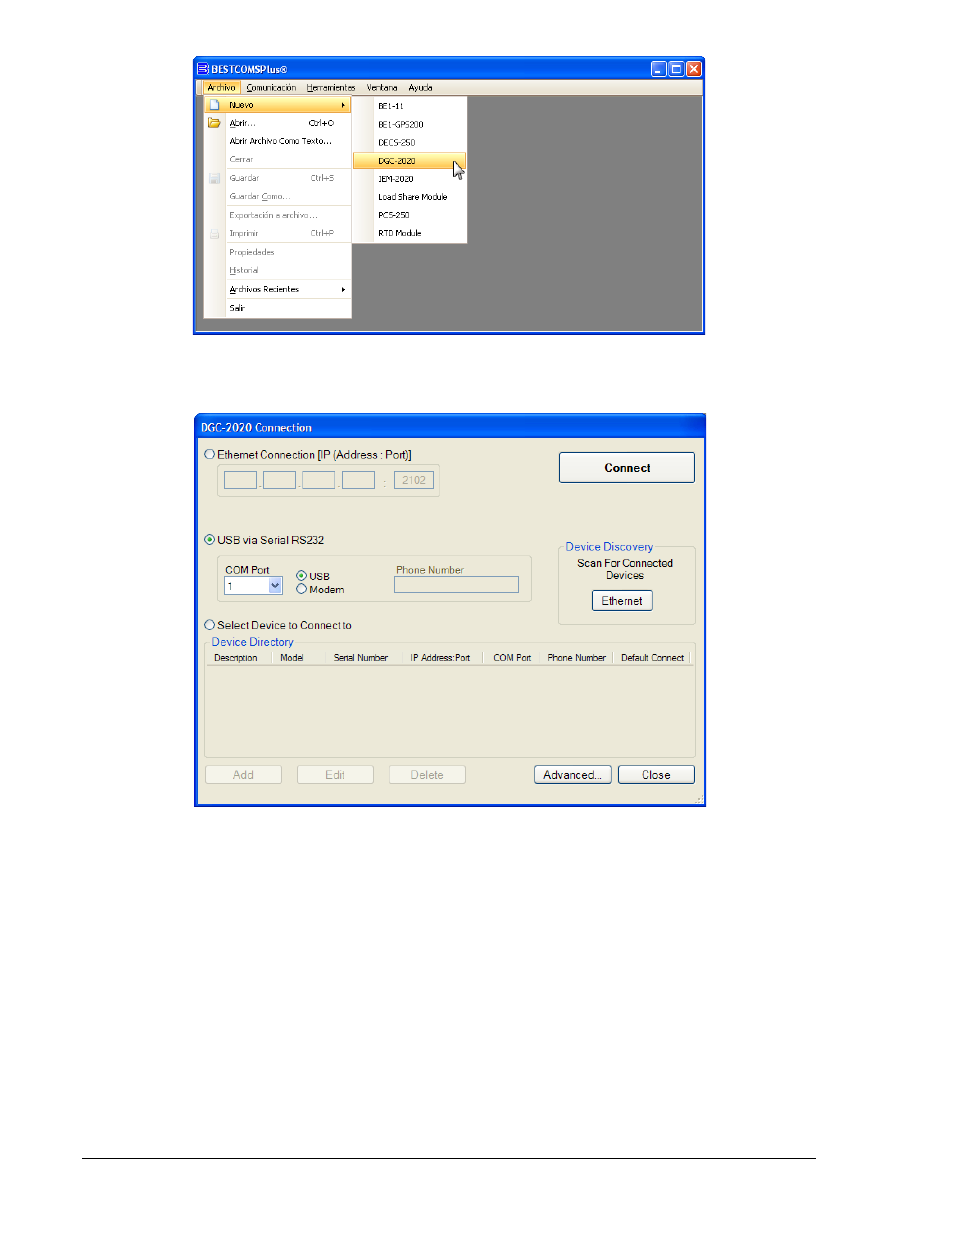Choose Salir to exit the program

[x=278, y=308]
